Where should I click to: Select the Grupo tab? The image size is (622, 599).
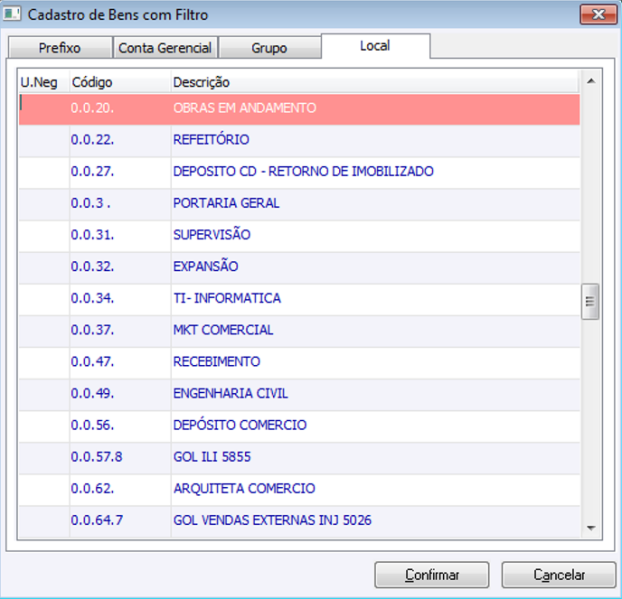(269, 48)
